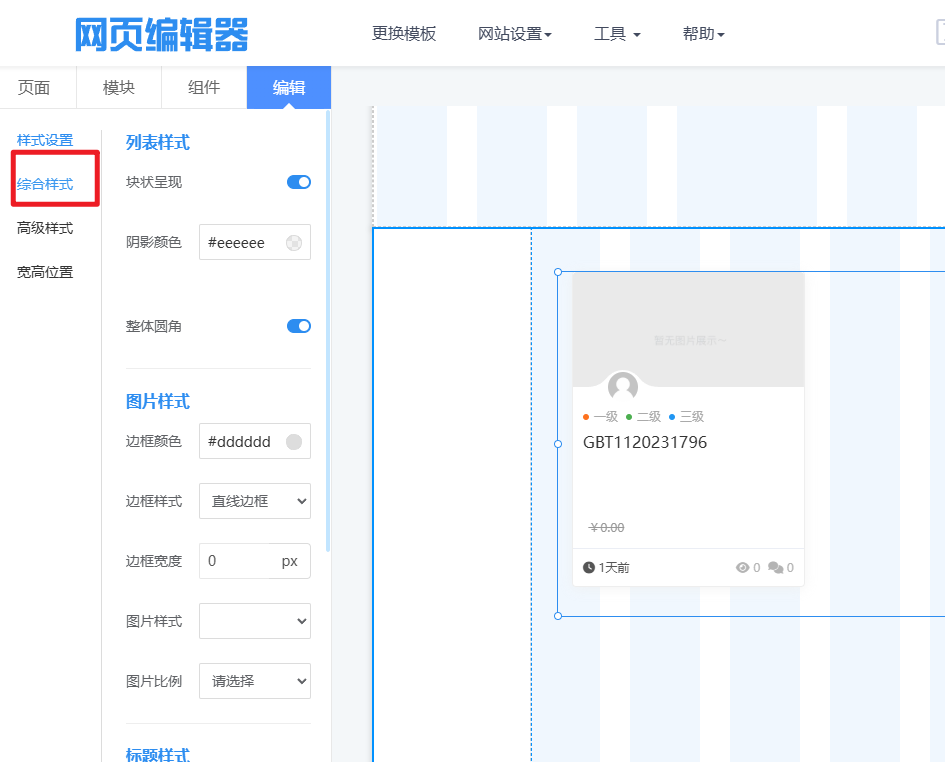The width and height of the screenshot is (945, 762).
Task: Click 更换模板 in top menu
Action: (x=404, y=34)
